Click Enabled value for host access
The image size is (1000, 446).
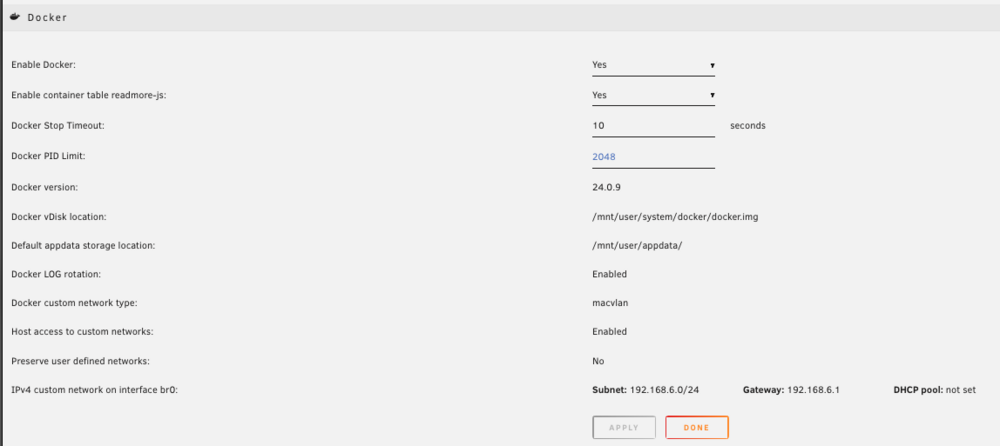610,332
